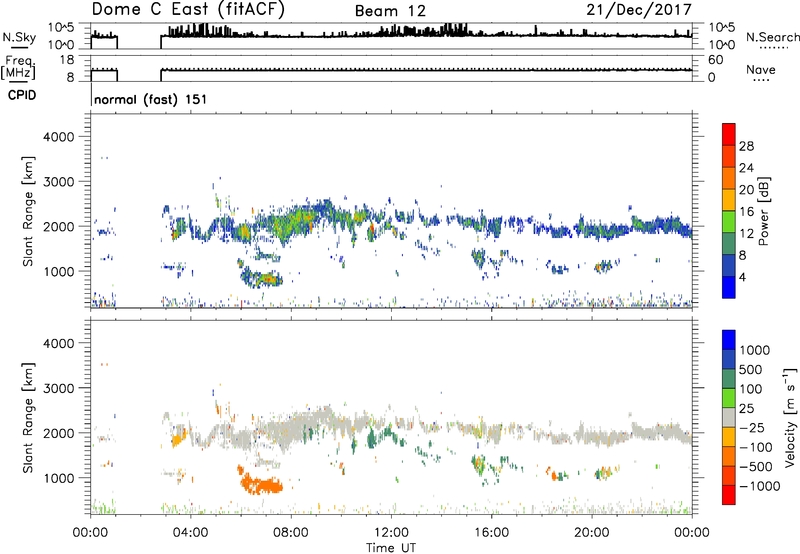Click the blue top segment of velocity colorbar
The width and height of the screenshot is (800, 554).
[x=729, y=340]
